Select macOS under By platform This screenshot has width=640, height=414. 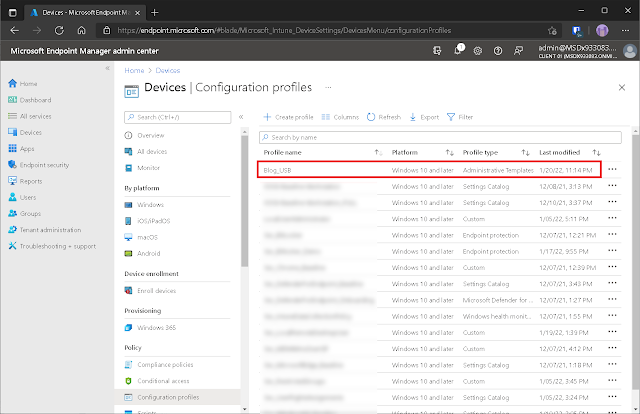141,237
